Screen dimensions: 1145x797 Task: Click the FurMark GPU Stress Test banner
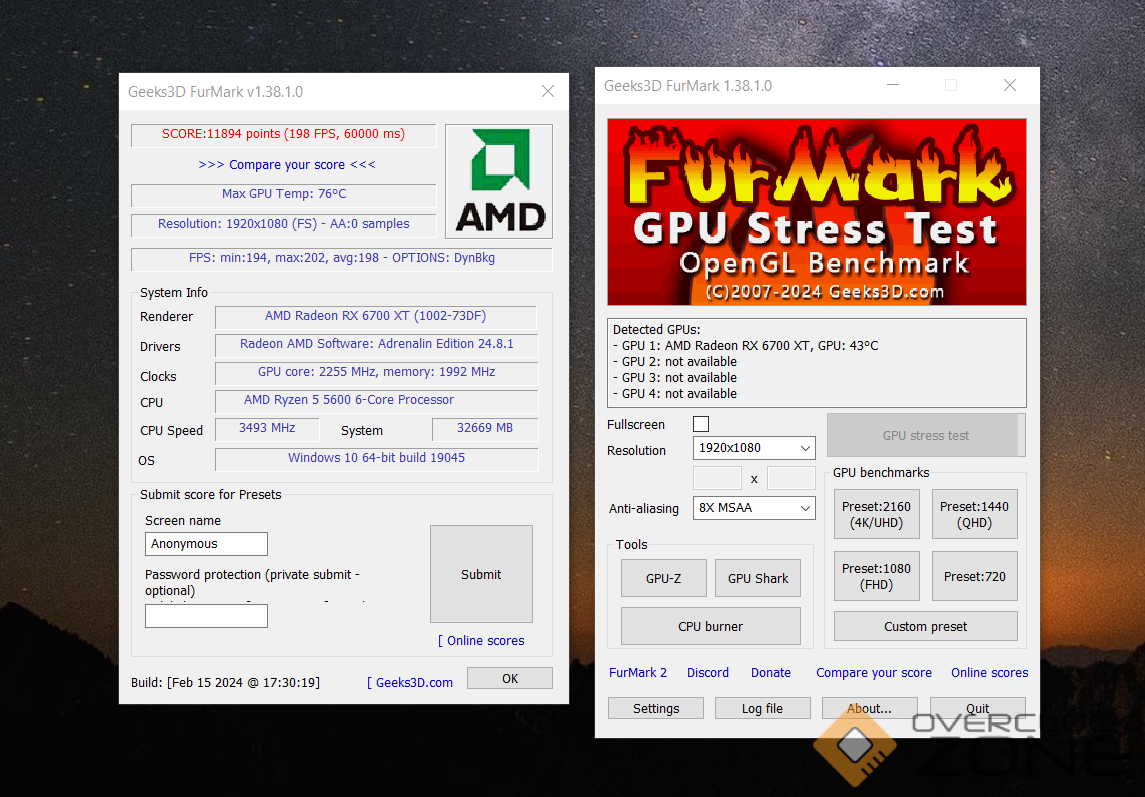pos(816,212)
